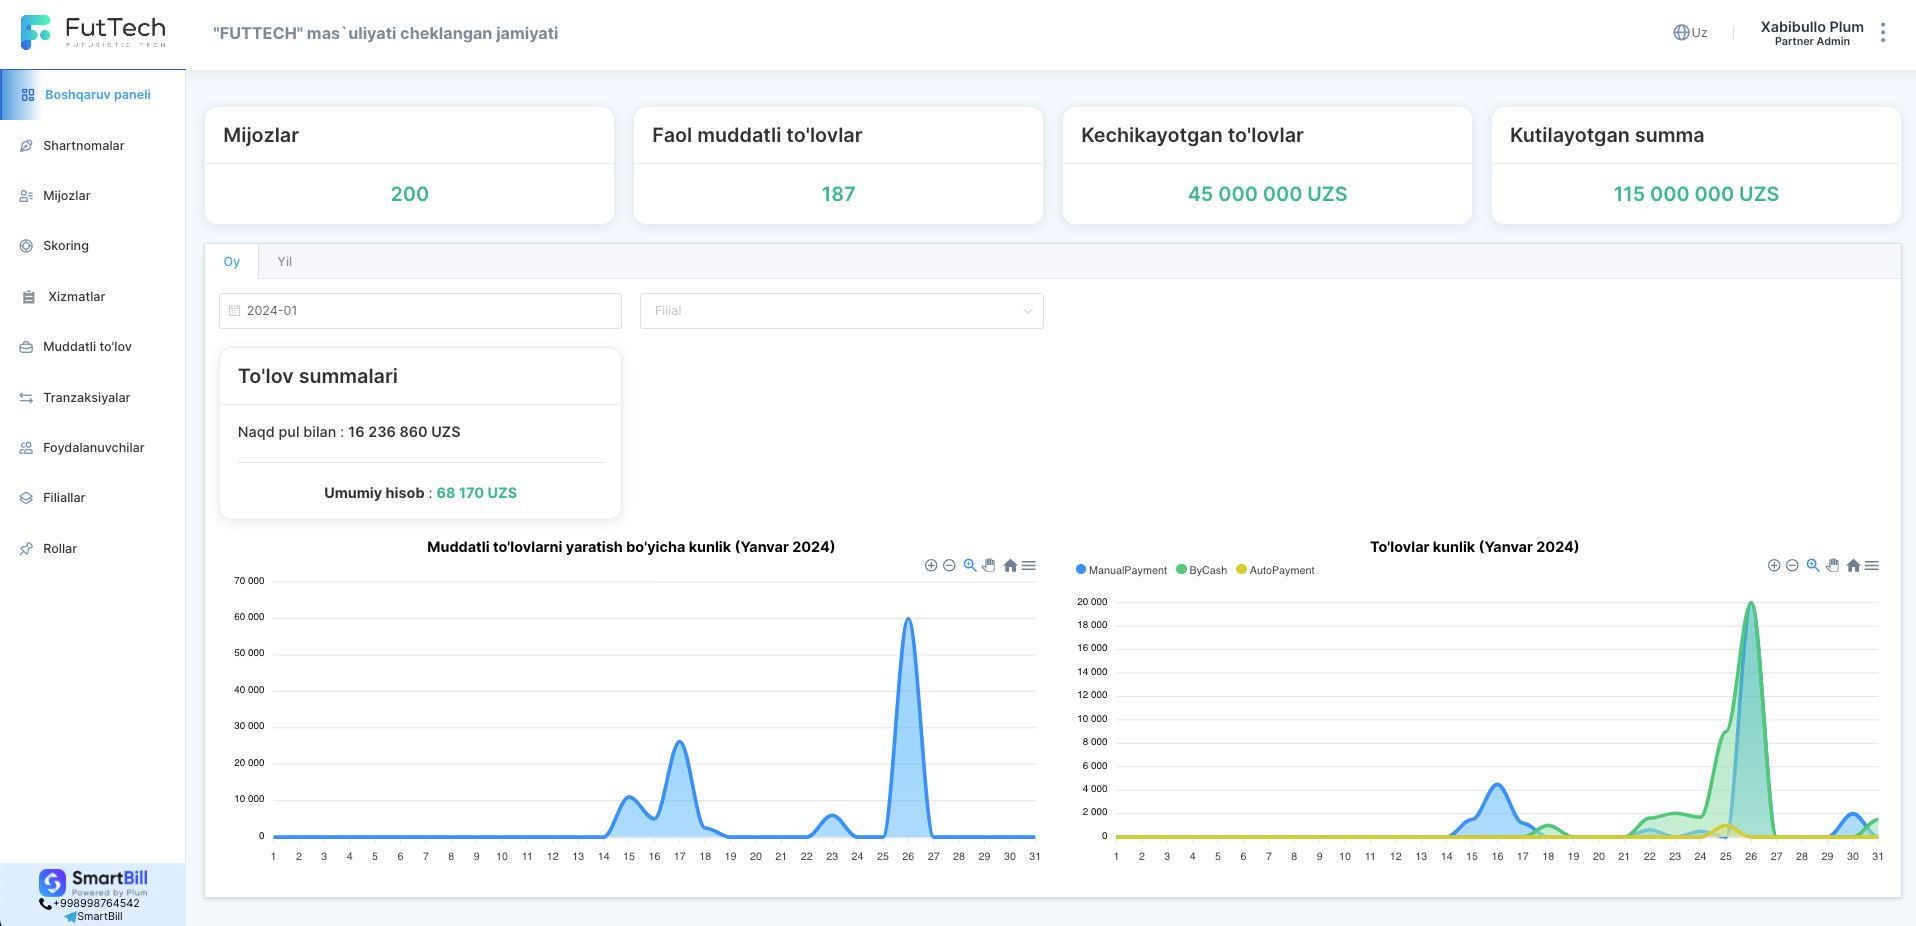
Task: Zoom out on To'lovlar kunlik chart
Action: coord(1793,566)
